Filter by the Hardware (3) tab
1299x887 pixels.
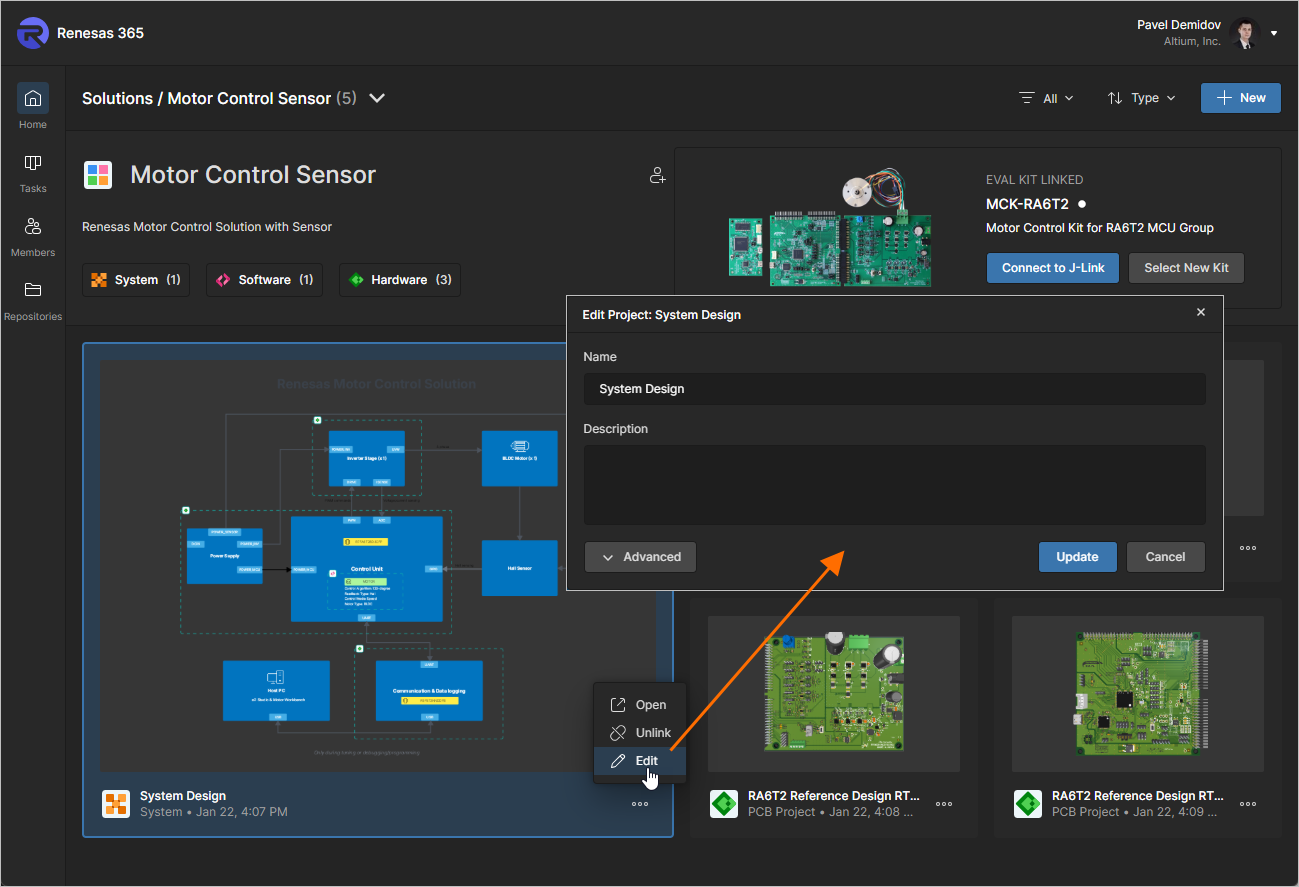(400, 280)
